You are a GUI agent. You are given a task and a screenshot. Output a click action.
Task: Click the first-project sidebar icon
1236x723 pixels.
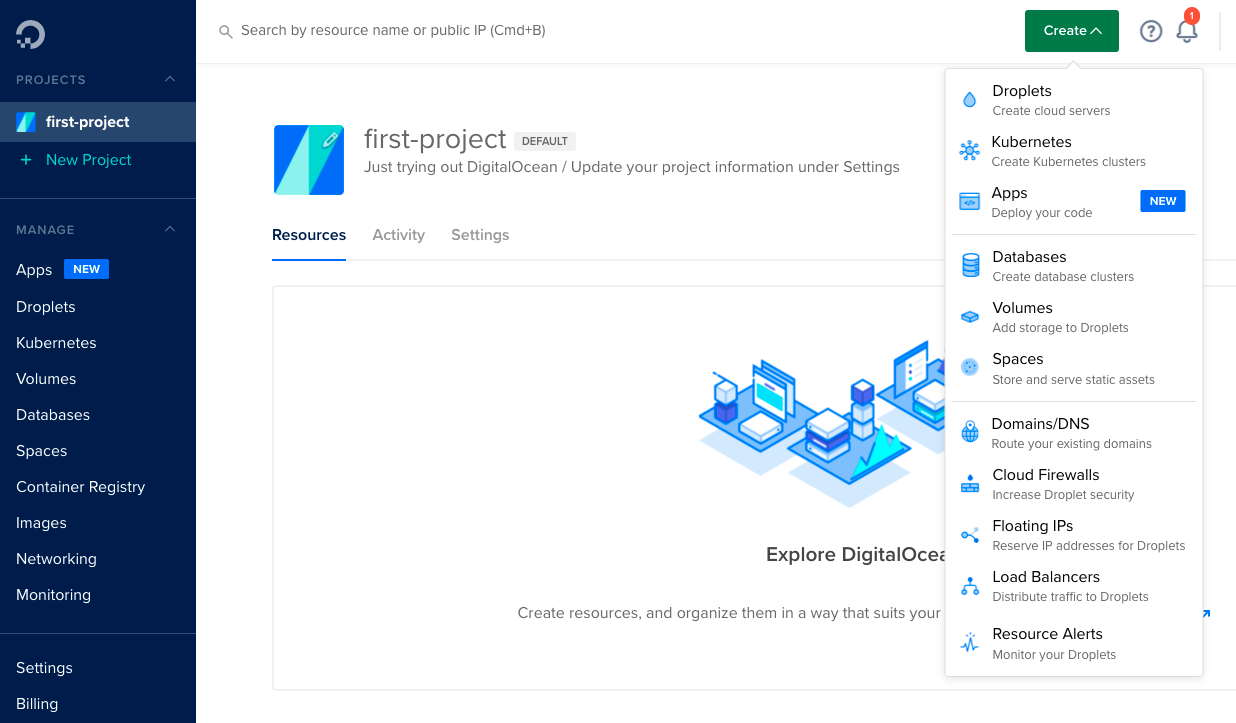click(26, 122)
